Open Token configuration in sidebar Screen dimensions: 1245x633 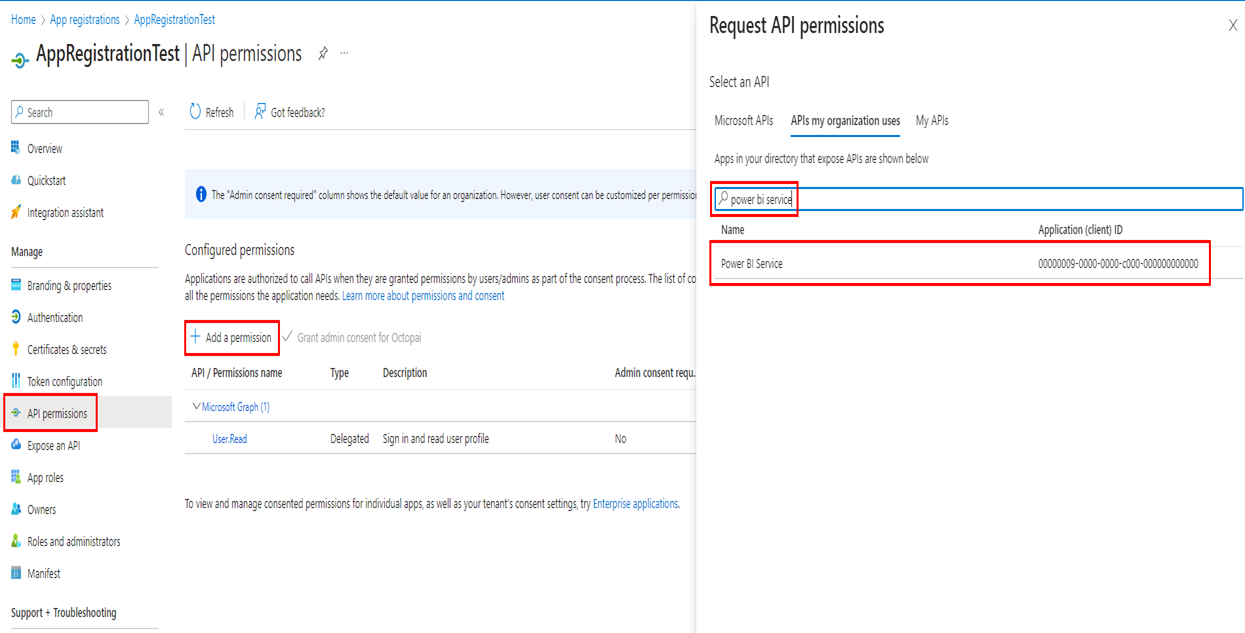click(x=64, y=382)
